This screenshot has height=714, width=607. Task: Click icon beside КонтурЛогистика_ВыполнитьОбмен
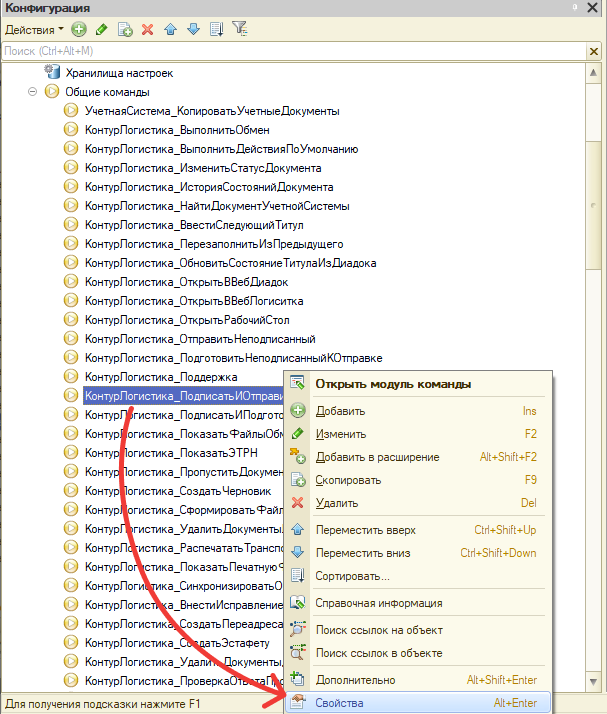pos(71,130)
